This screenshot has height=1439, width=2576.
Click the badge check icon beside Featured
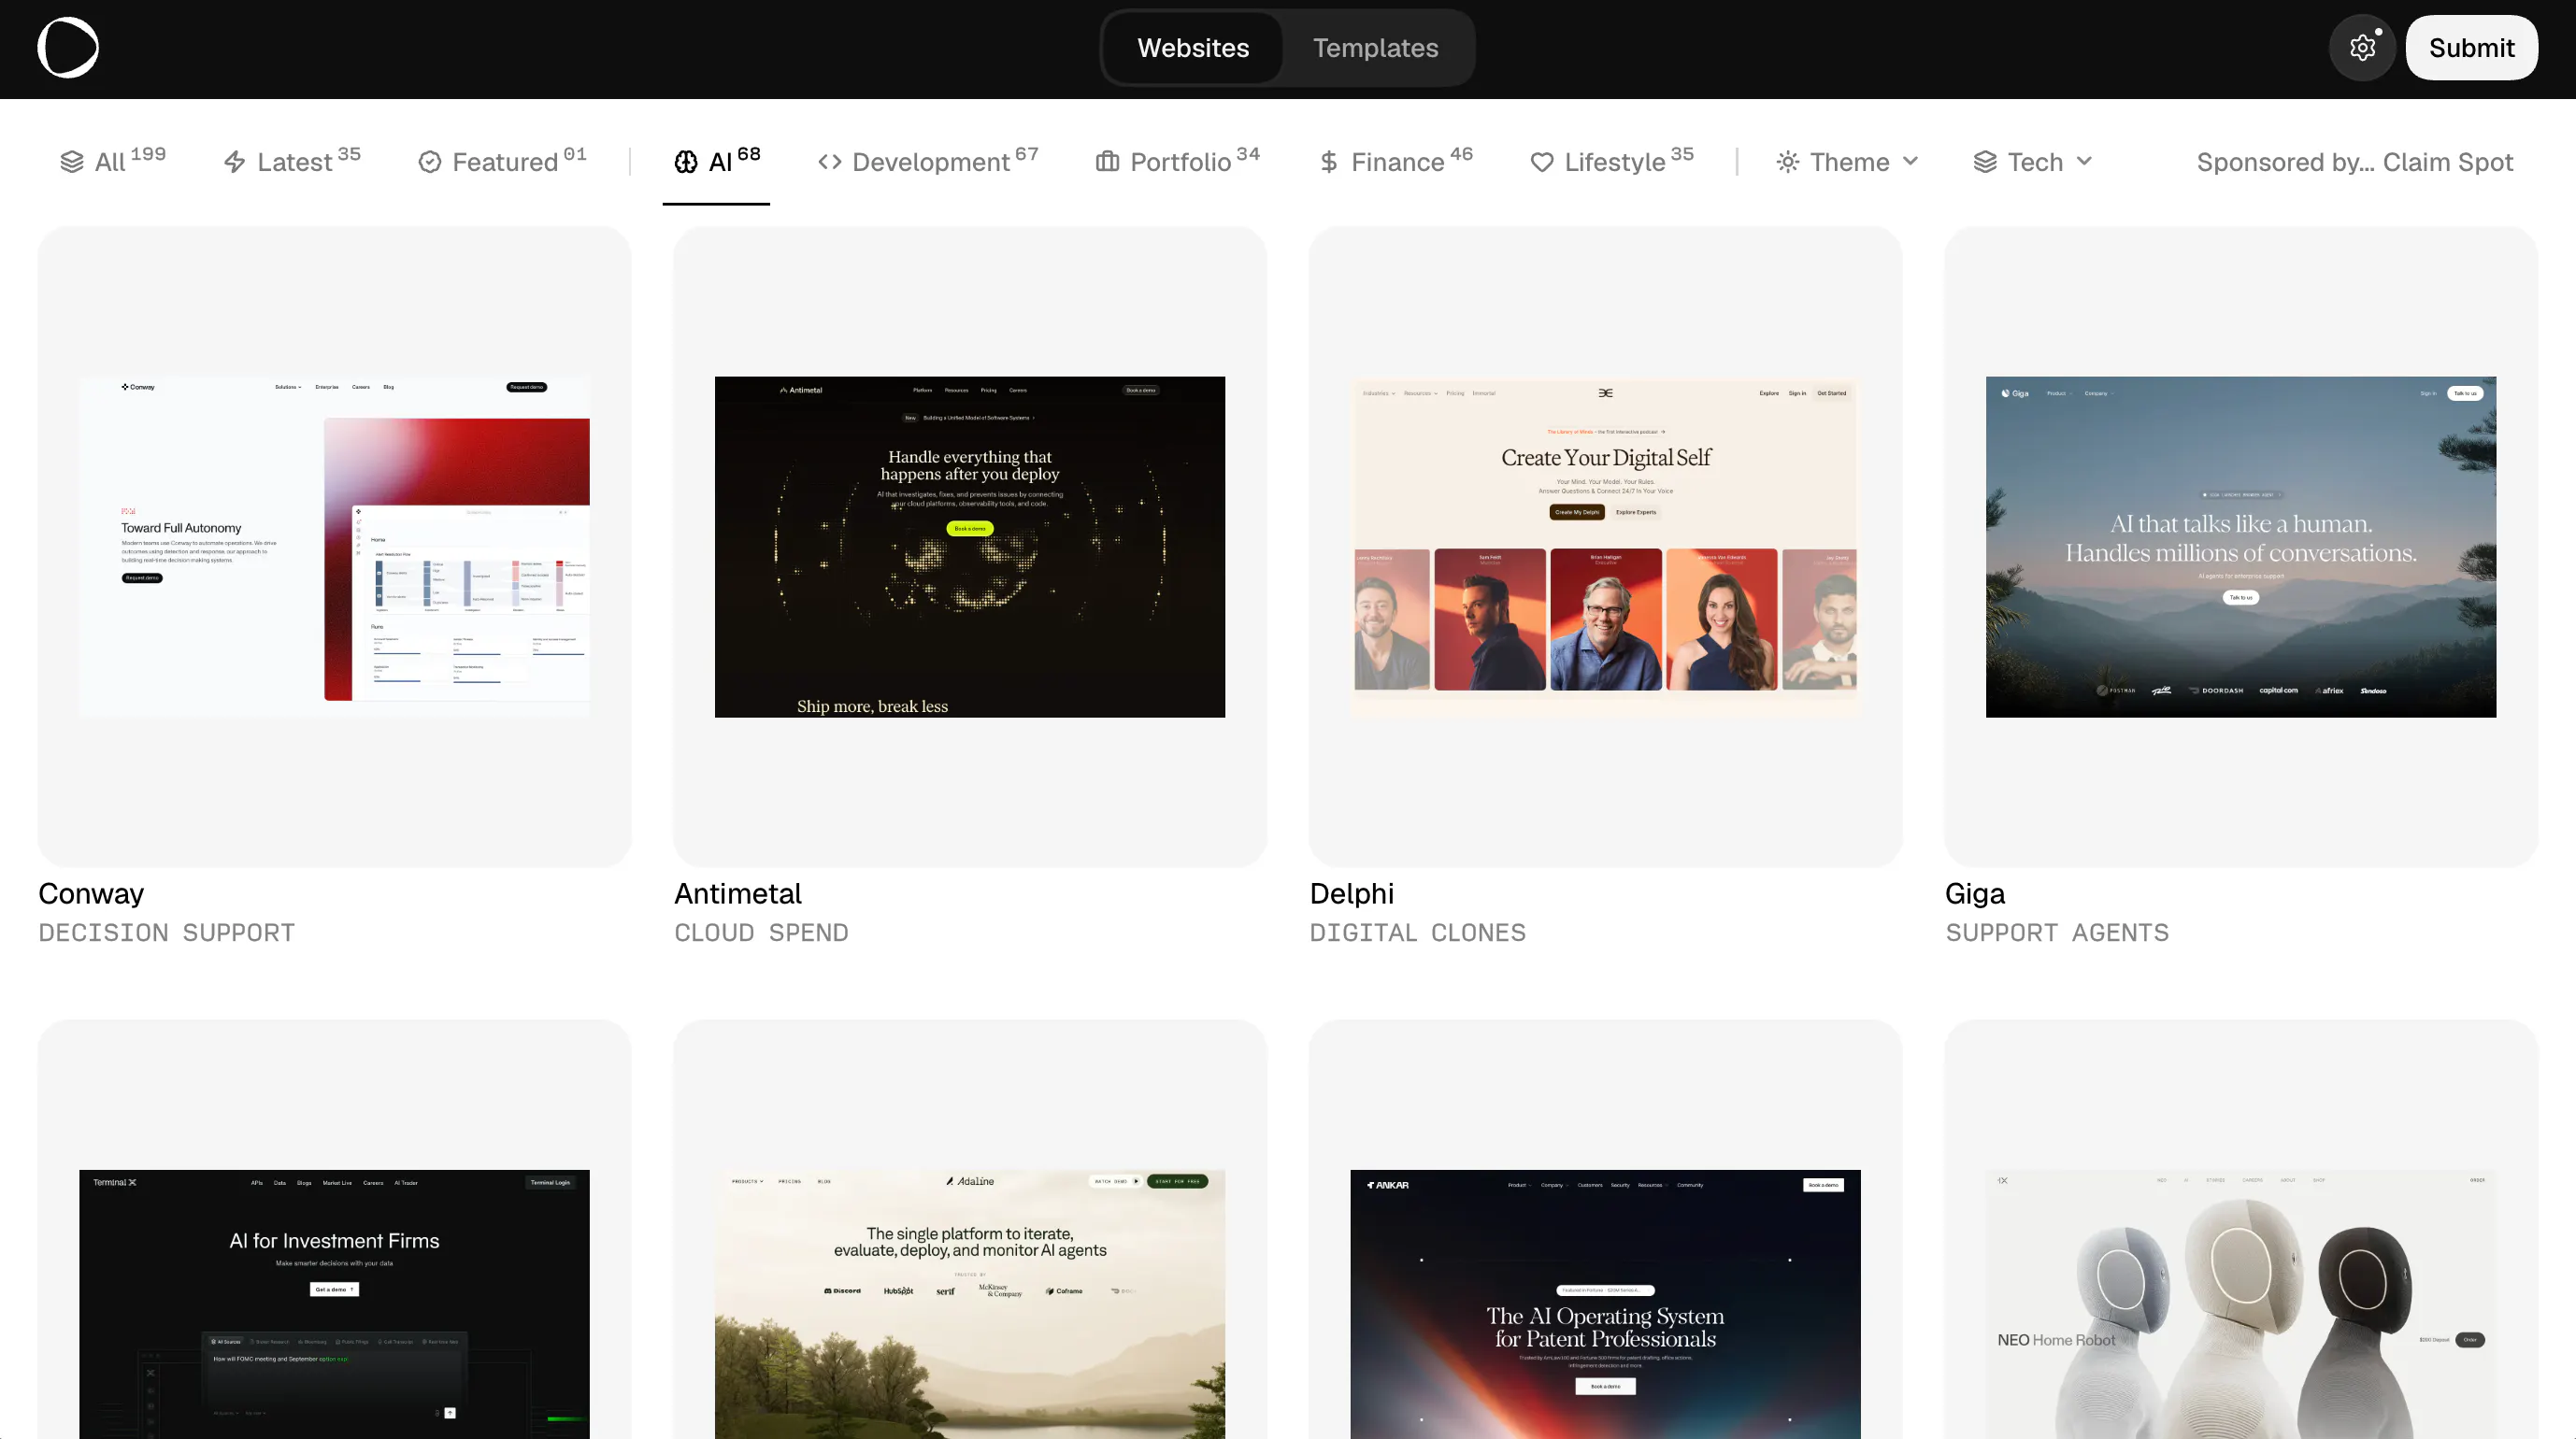tap(430, 162)
